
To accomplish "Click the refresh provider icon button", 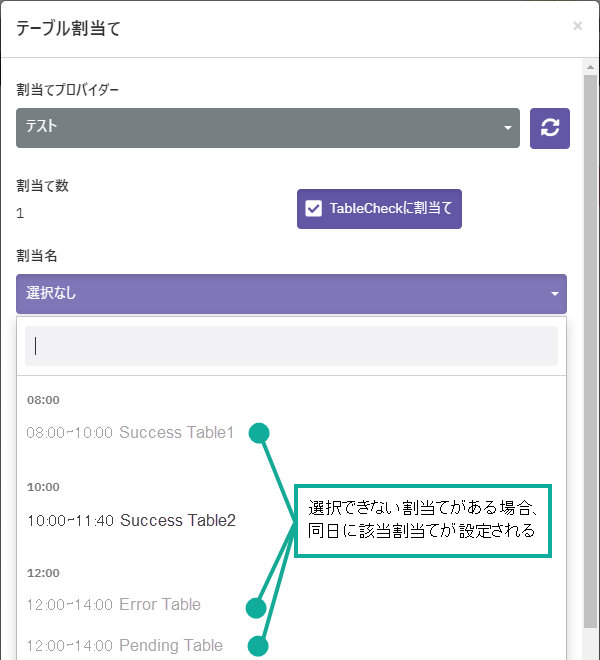I will [x=549, y=128].
